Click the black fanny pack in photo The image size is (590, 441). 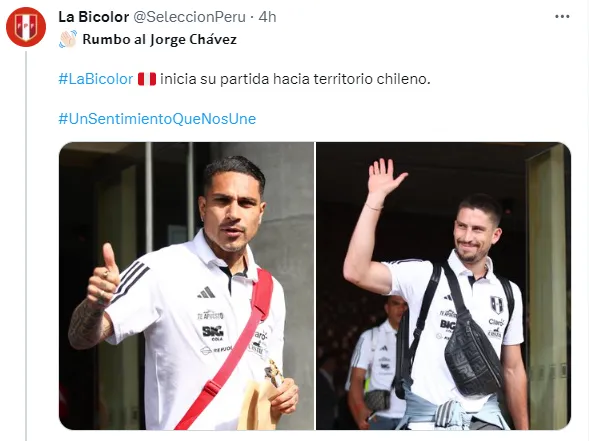click(472, 356)
